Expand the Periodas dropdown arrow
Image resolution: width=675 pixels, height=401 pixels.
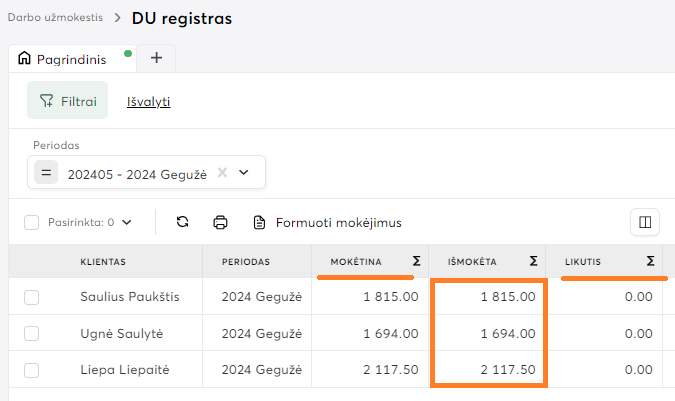243,172
